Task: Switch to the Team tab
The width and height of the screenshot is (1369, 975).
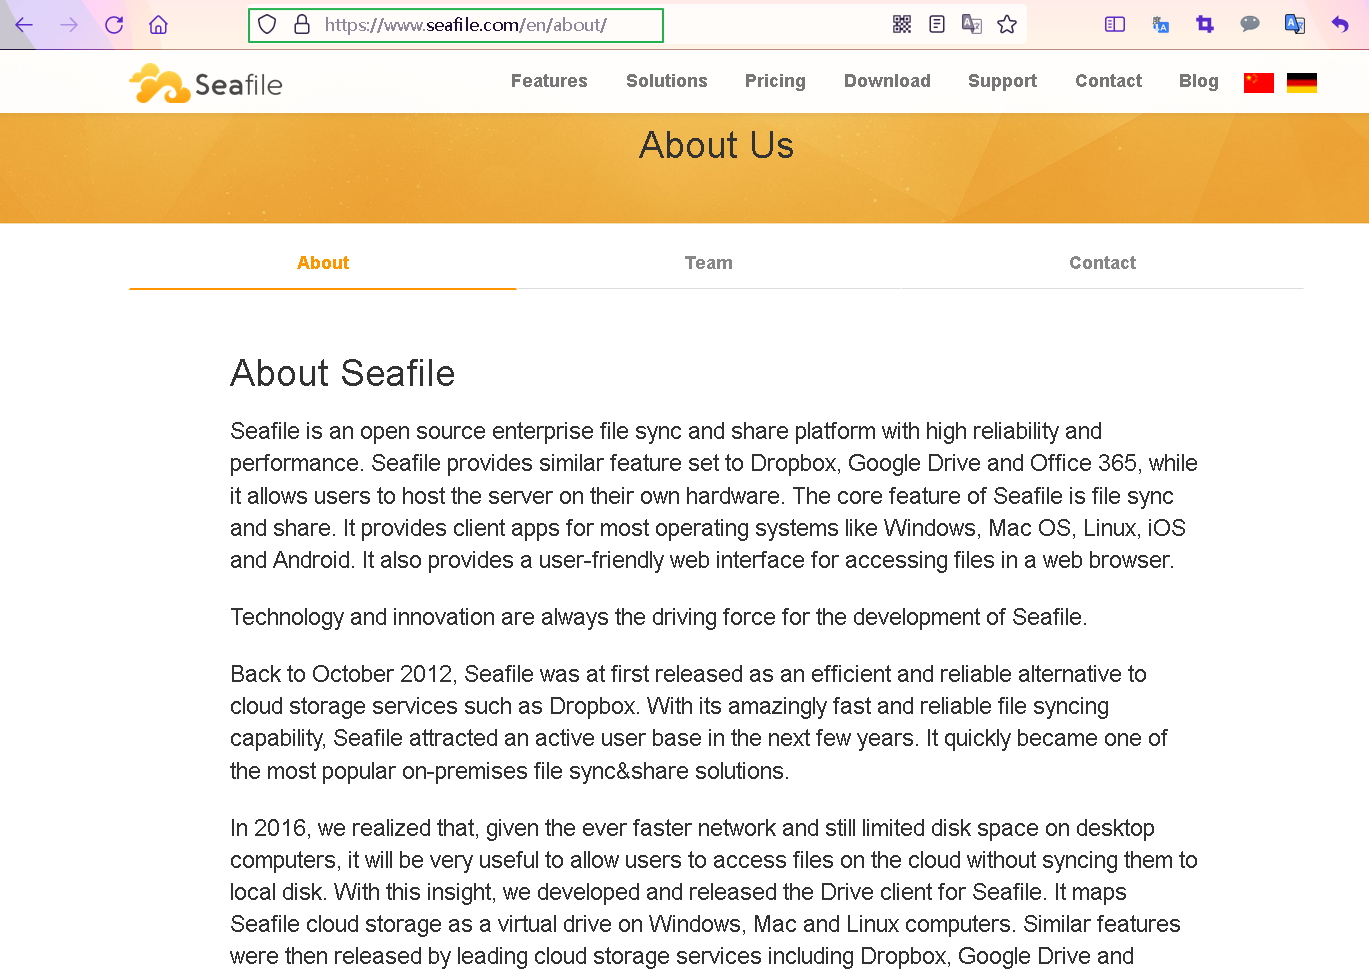Action: [709, 263]
